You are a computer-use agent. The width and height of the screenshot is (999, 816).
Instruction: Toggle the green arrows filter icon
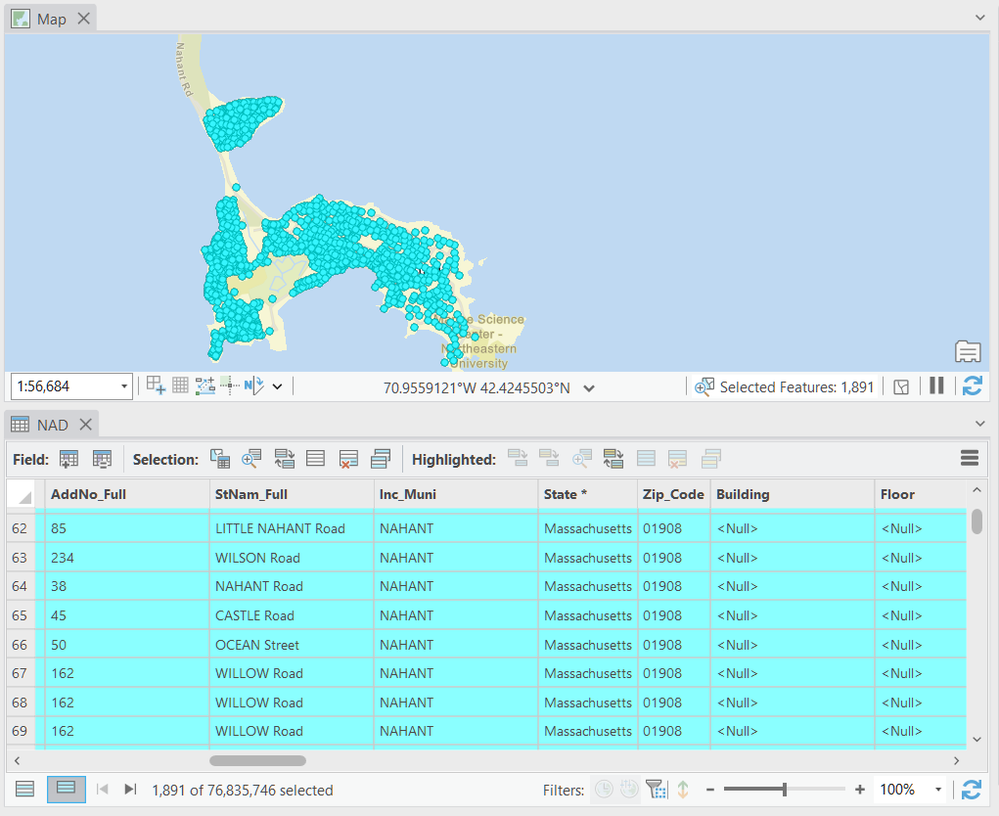click(683, 790)
